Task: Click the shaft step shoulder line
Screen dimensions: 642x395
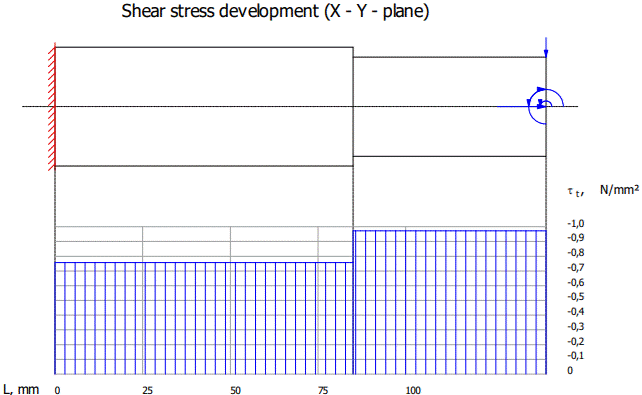Action: tap(353, 106)
